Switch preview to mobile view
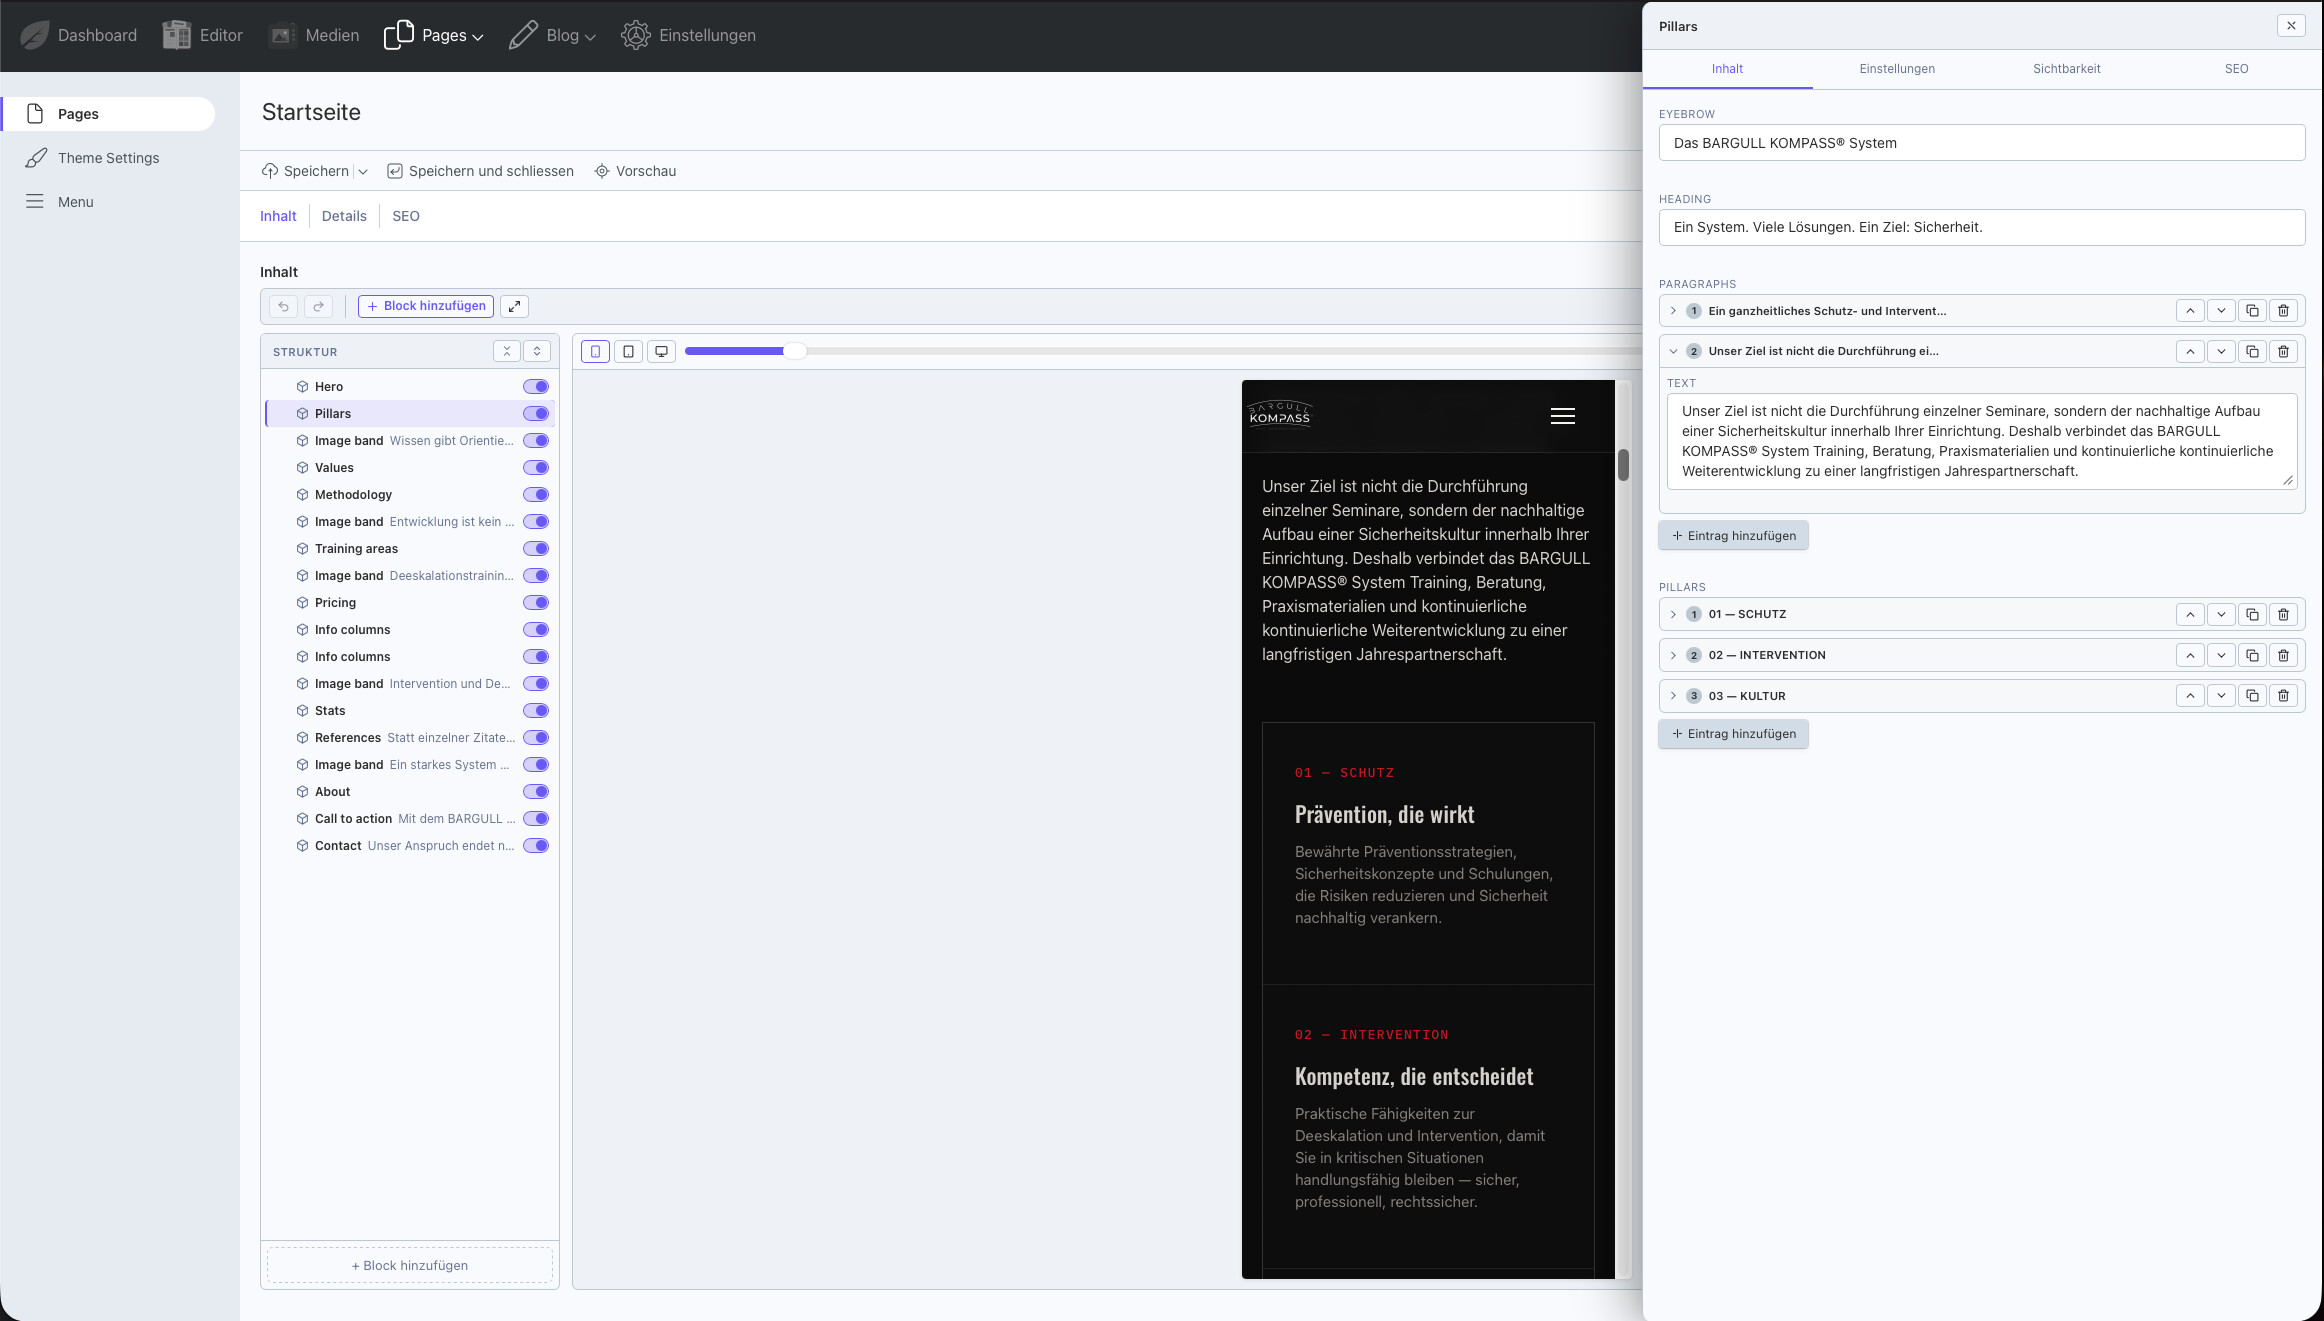 (x=595, y=352)
